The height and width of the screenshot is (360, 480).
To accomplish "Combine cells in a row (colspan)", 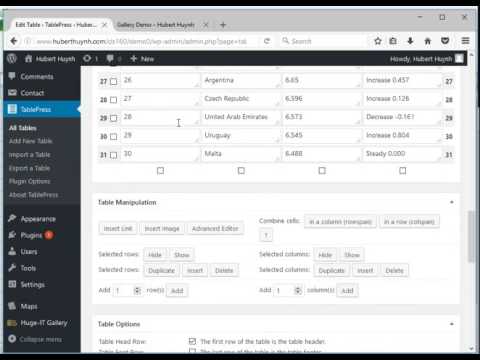I will click(x=409, y=222).
